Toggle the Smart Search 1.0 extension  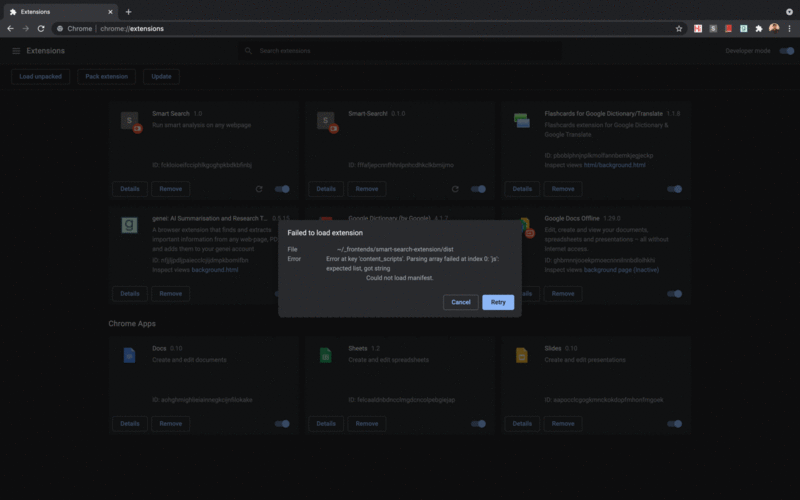coord(282,189)
